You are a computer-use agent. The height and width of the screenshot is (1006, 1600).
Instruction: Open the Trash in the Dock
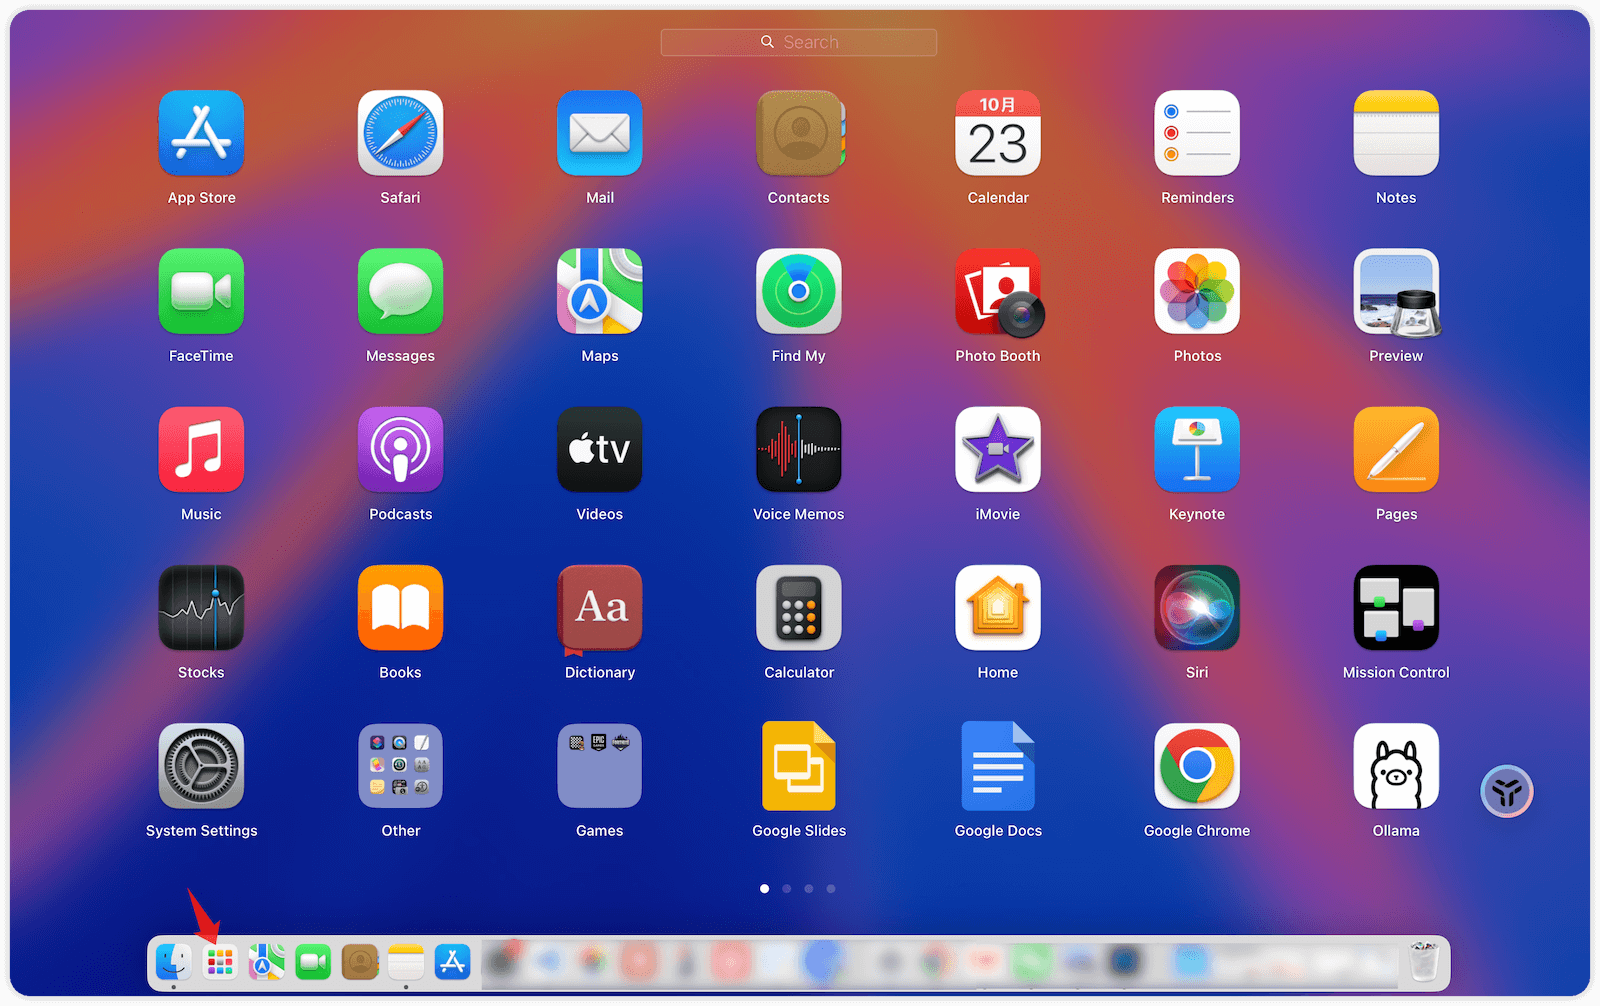click(x=1423, y=962)
